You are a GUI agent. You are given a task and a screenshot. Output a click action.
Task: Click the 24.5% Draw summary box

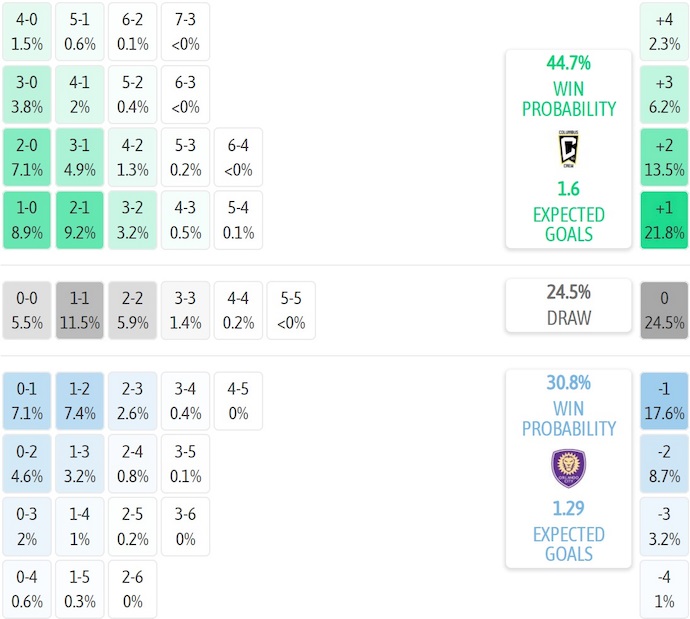point(568,305)
